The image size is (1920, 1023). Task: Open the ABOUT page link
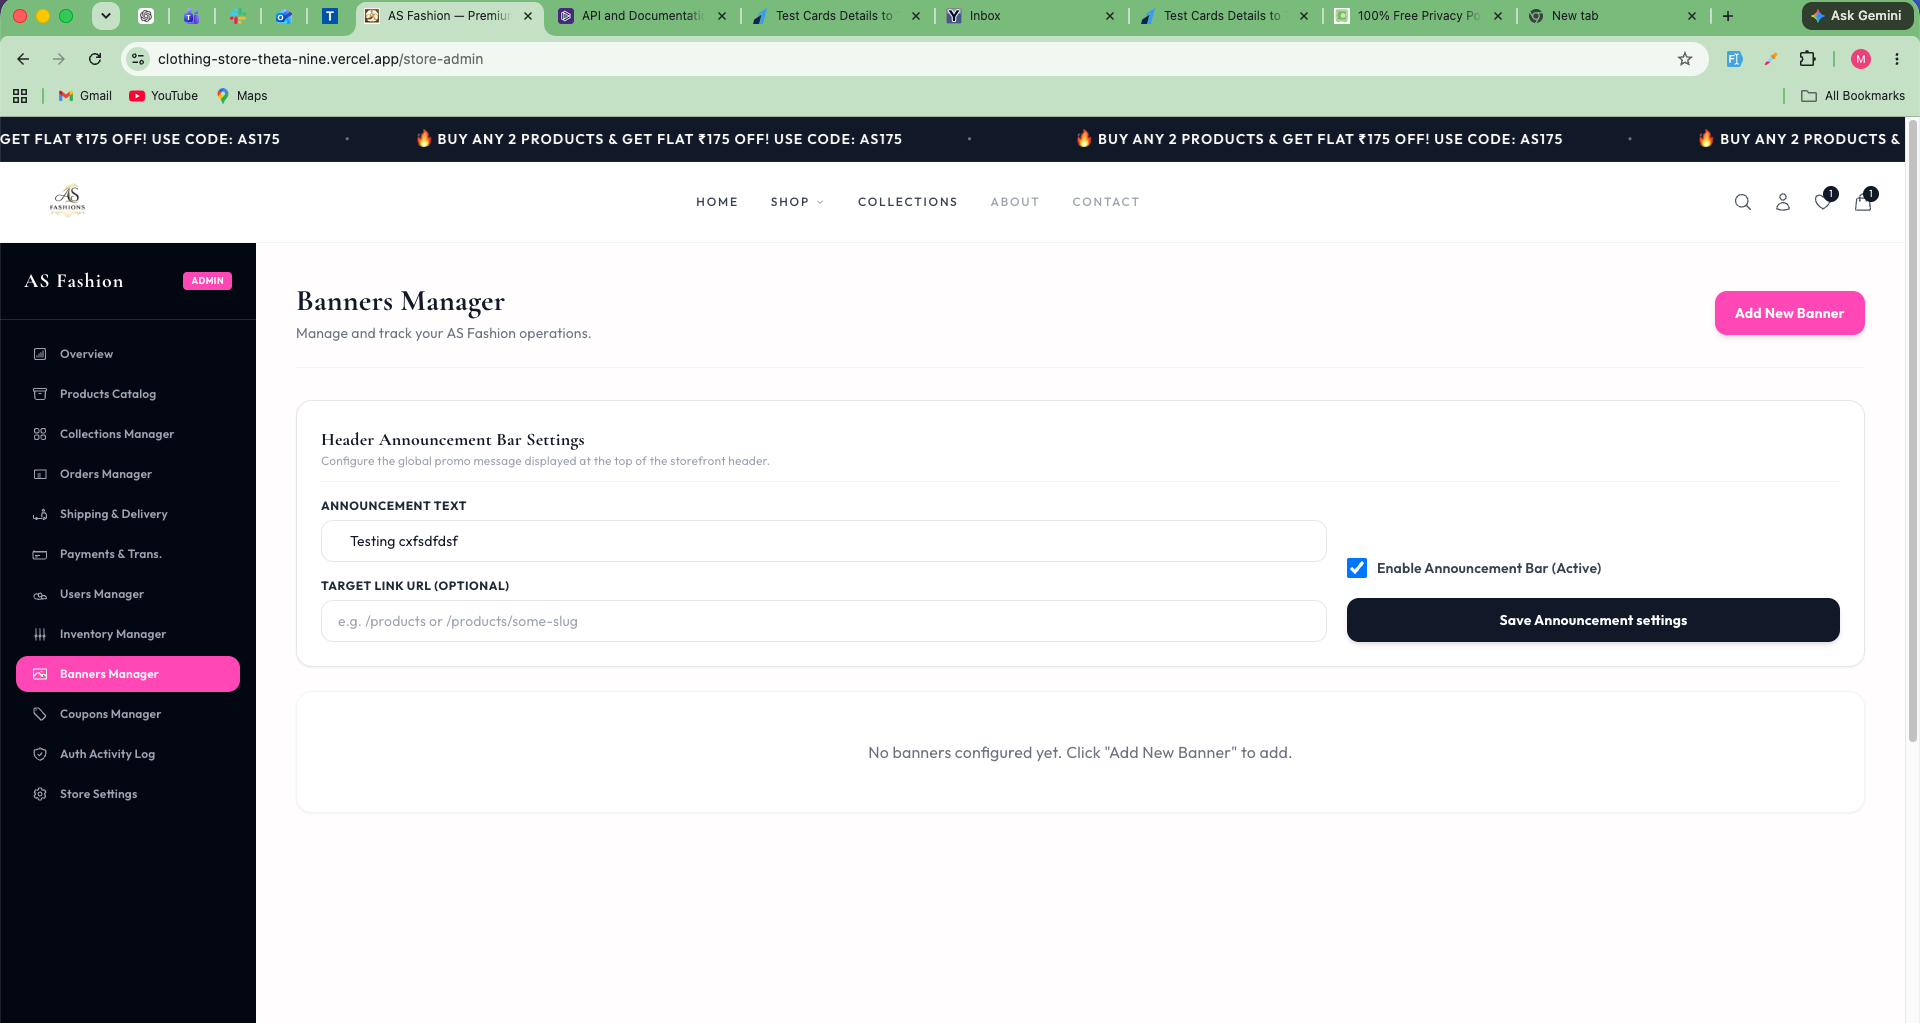coord(1015,202)
